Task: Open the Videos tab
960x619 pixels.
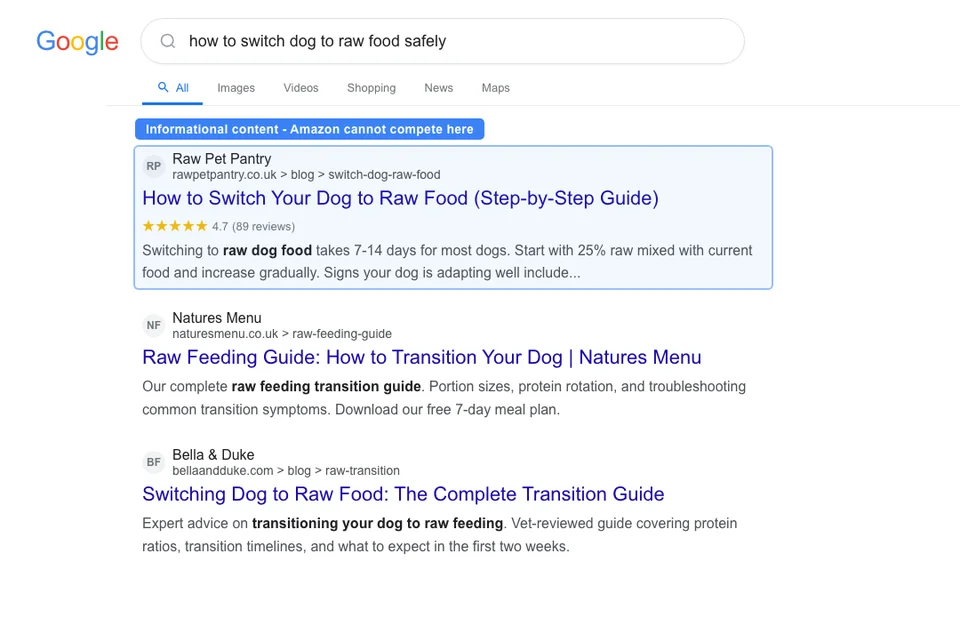Action: 300,88
